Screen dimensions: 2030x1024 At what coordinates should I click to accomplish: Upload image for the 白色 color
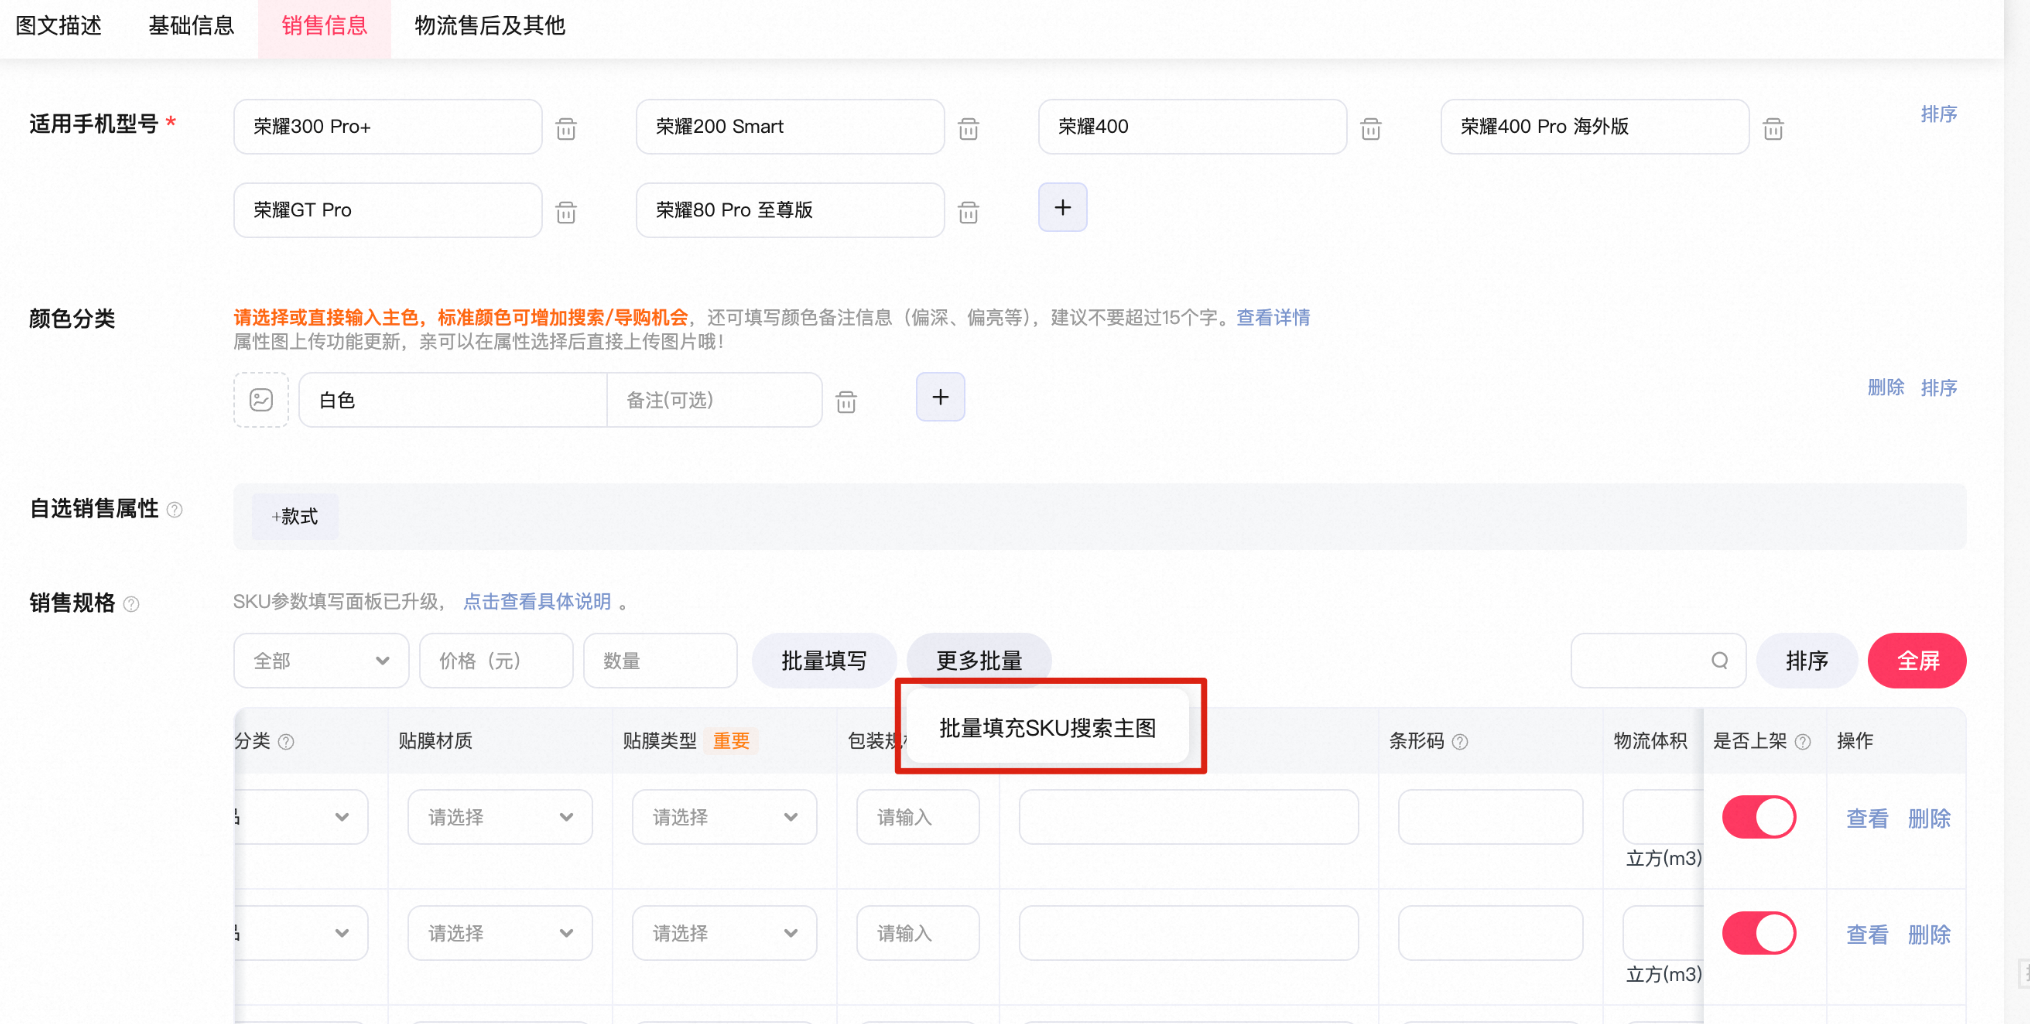coord(261,400)
